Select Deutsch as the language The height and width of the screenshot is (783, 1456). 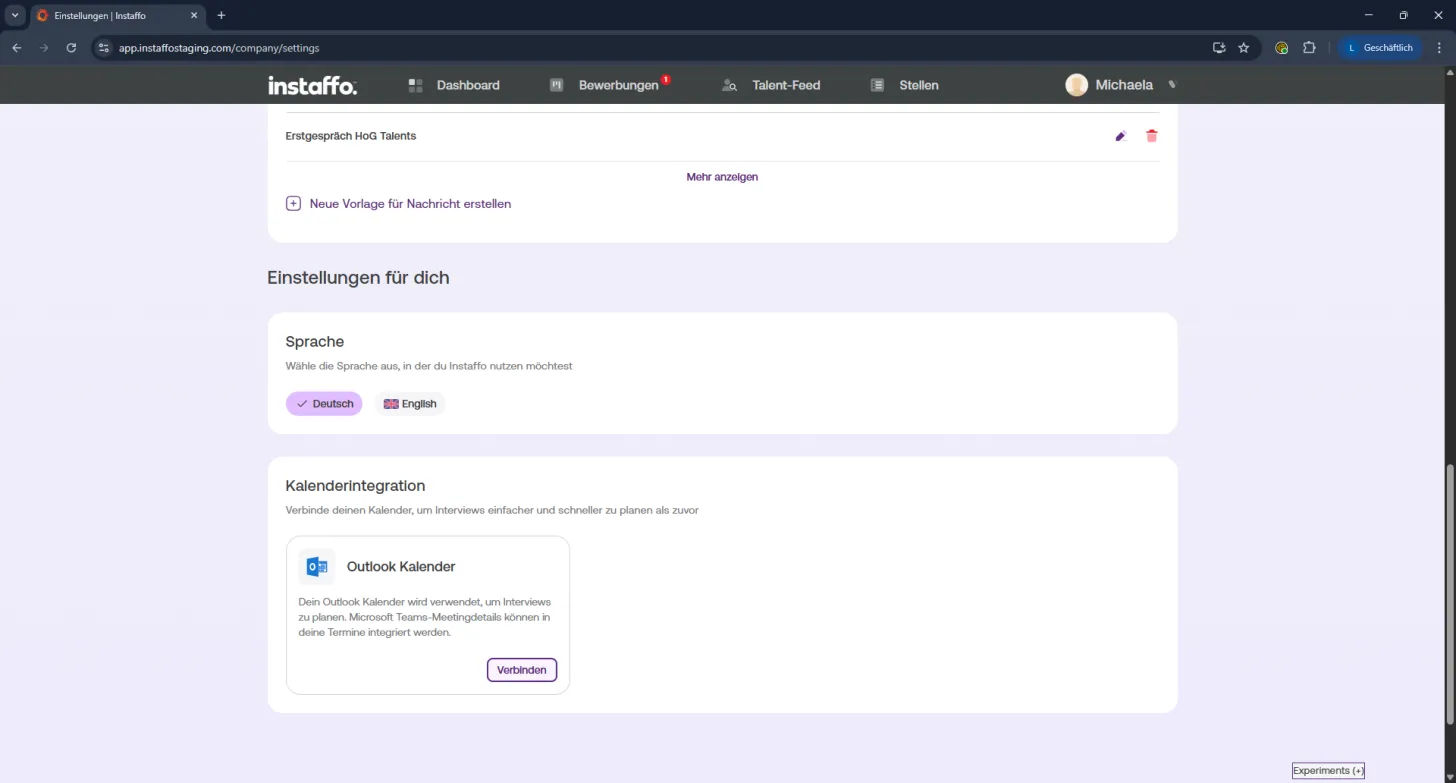click(x=324, y=404)
